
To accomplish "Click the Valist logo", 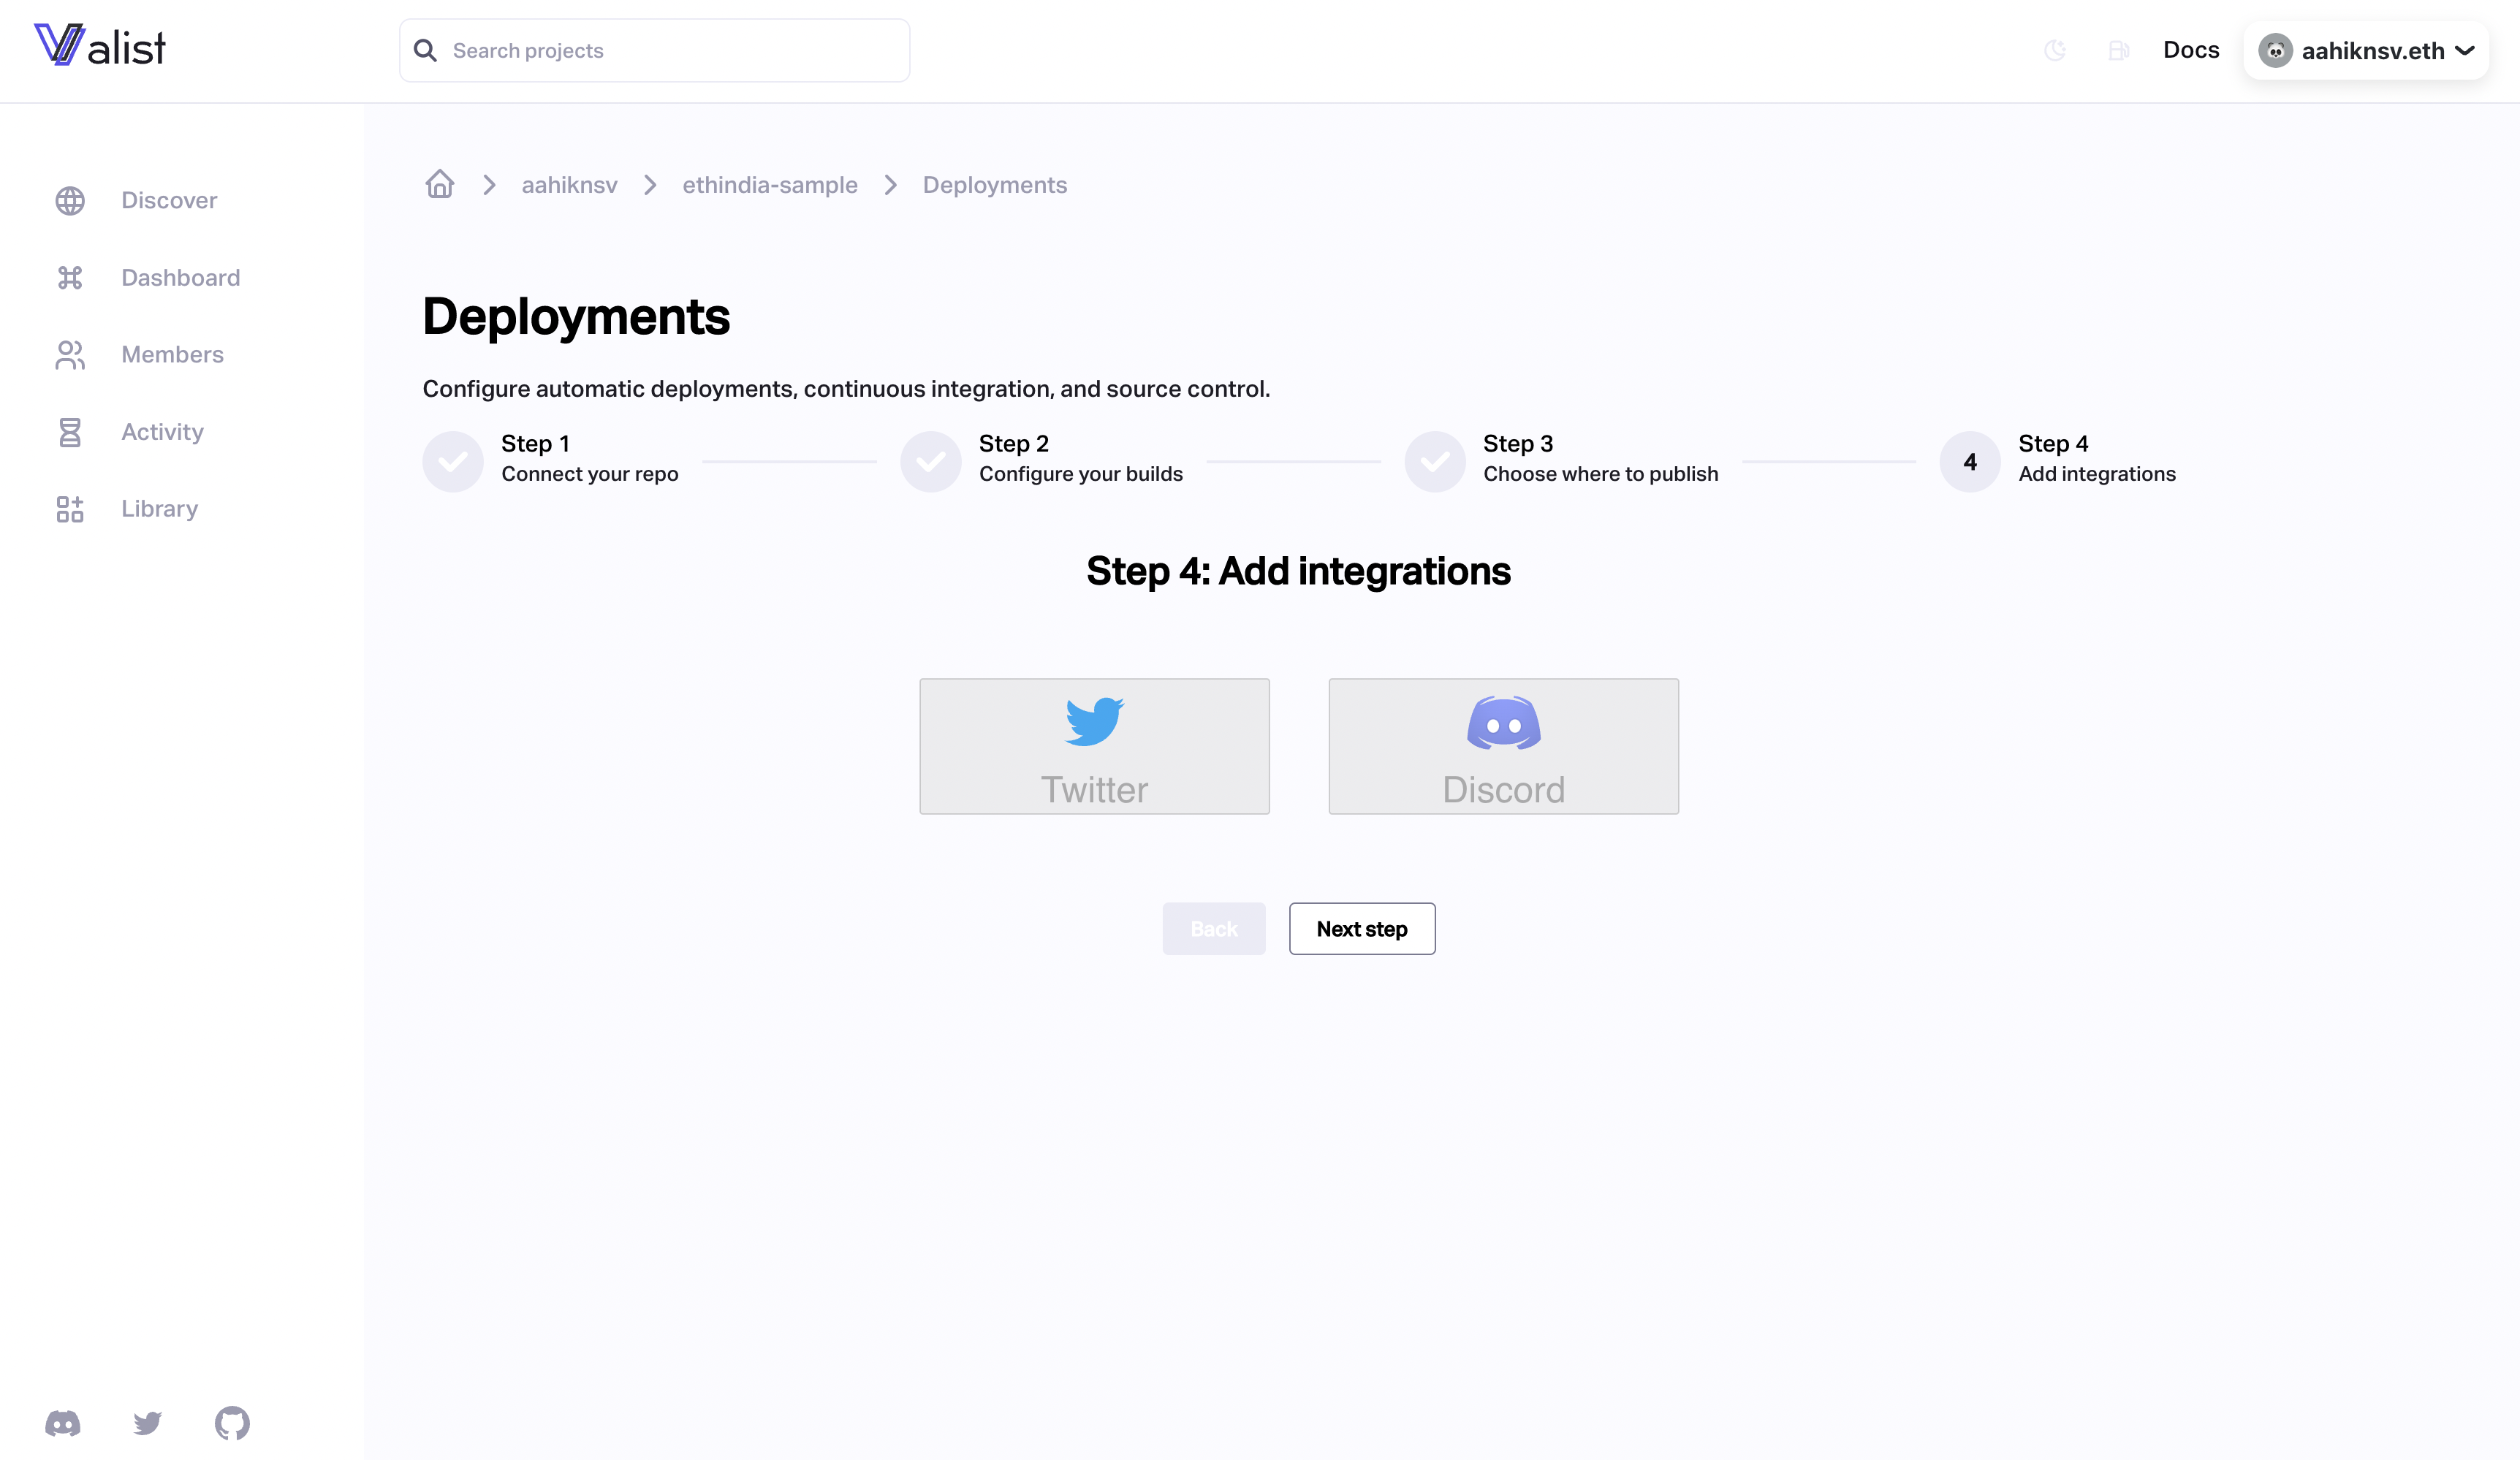I will [100, 46].
